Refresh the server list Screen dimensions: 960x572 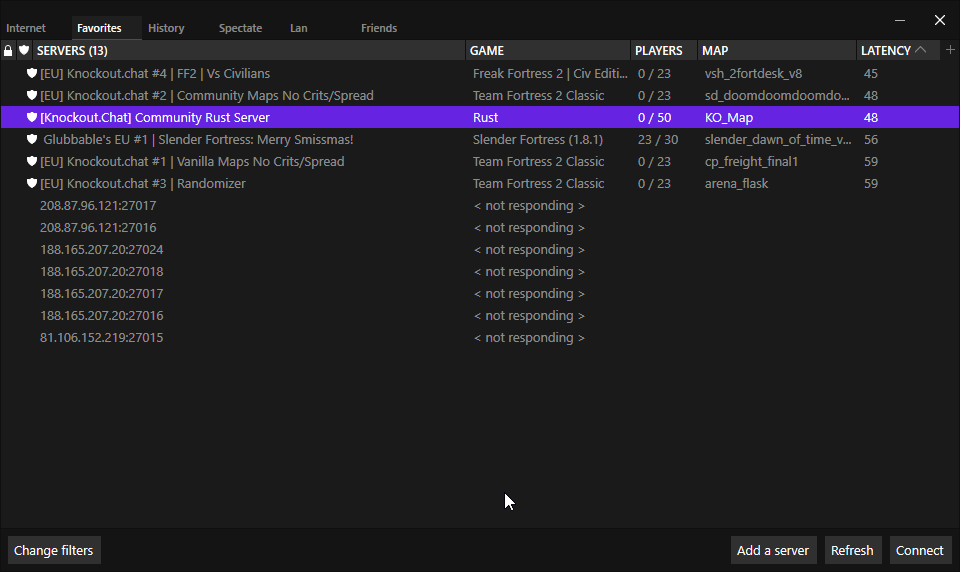[852, 550]
